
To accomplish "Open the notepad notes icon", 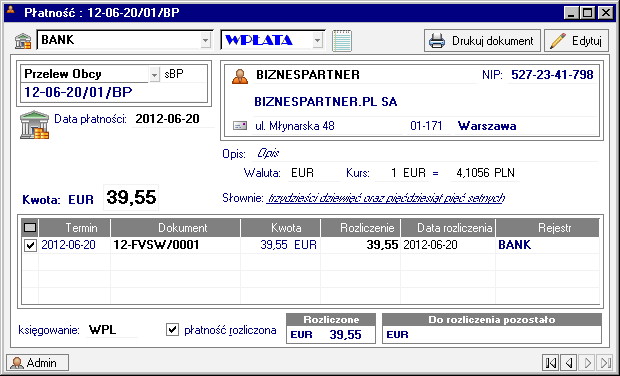I will [342, 41].
